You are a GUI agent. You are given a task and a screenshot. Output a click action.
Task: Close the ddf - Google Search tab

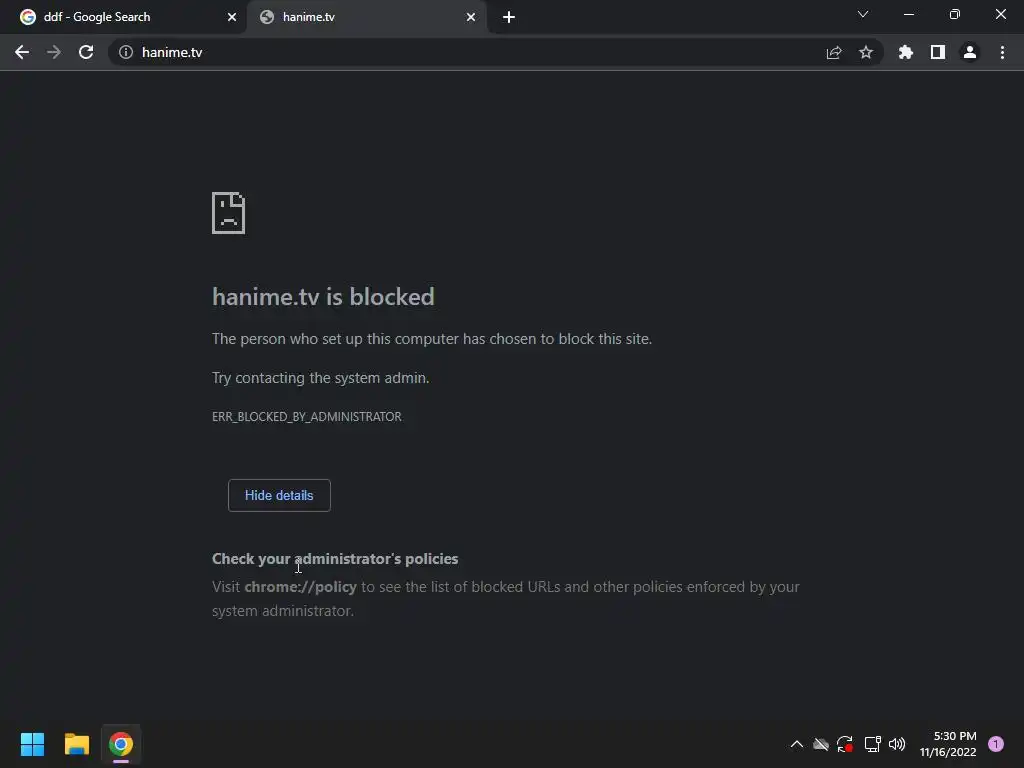pyautogui.click(x=232, y=17)
